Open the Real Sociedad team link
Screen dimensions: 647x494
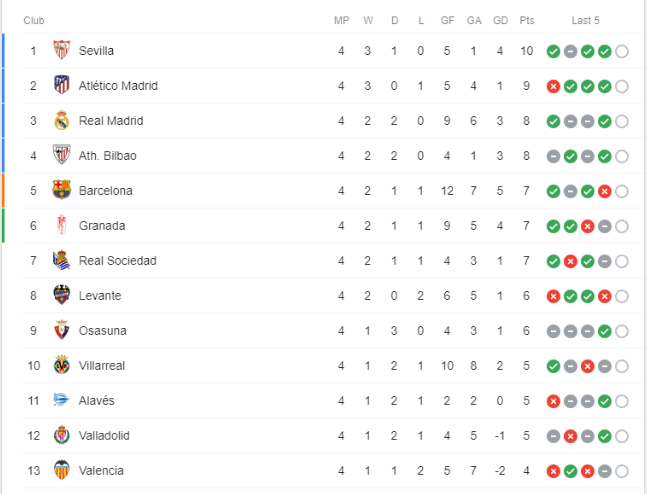pos(117,261)
